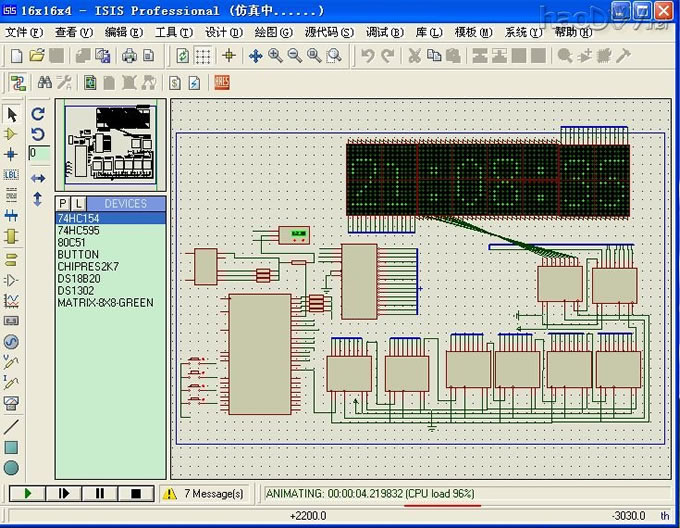Click the zoom in magnifier icon
This screenshot has height=528, width=680.
point(275,56)
